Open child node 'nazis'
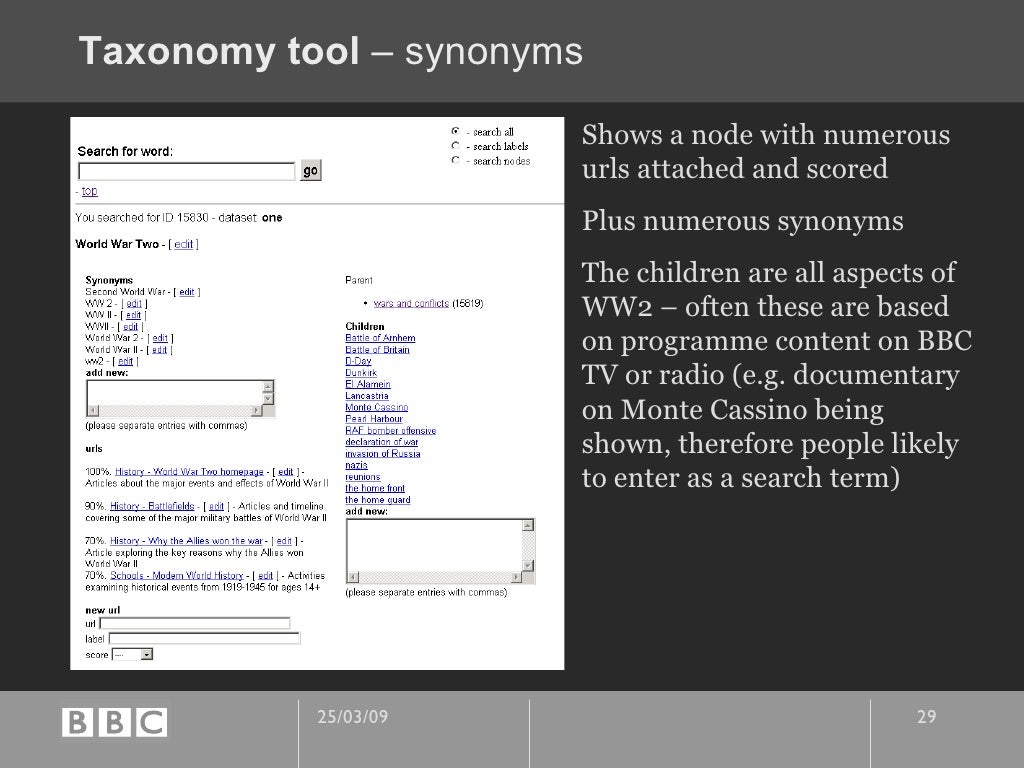The width and height of the screenshot is (1024, 768). [356, 465]
